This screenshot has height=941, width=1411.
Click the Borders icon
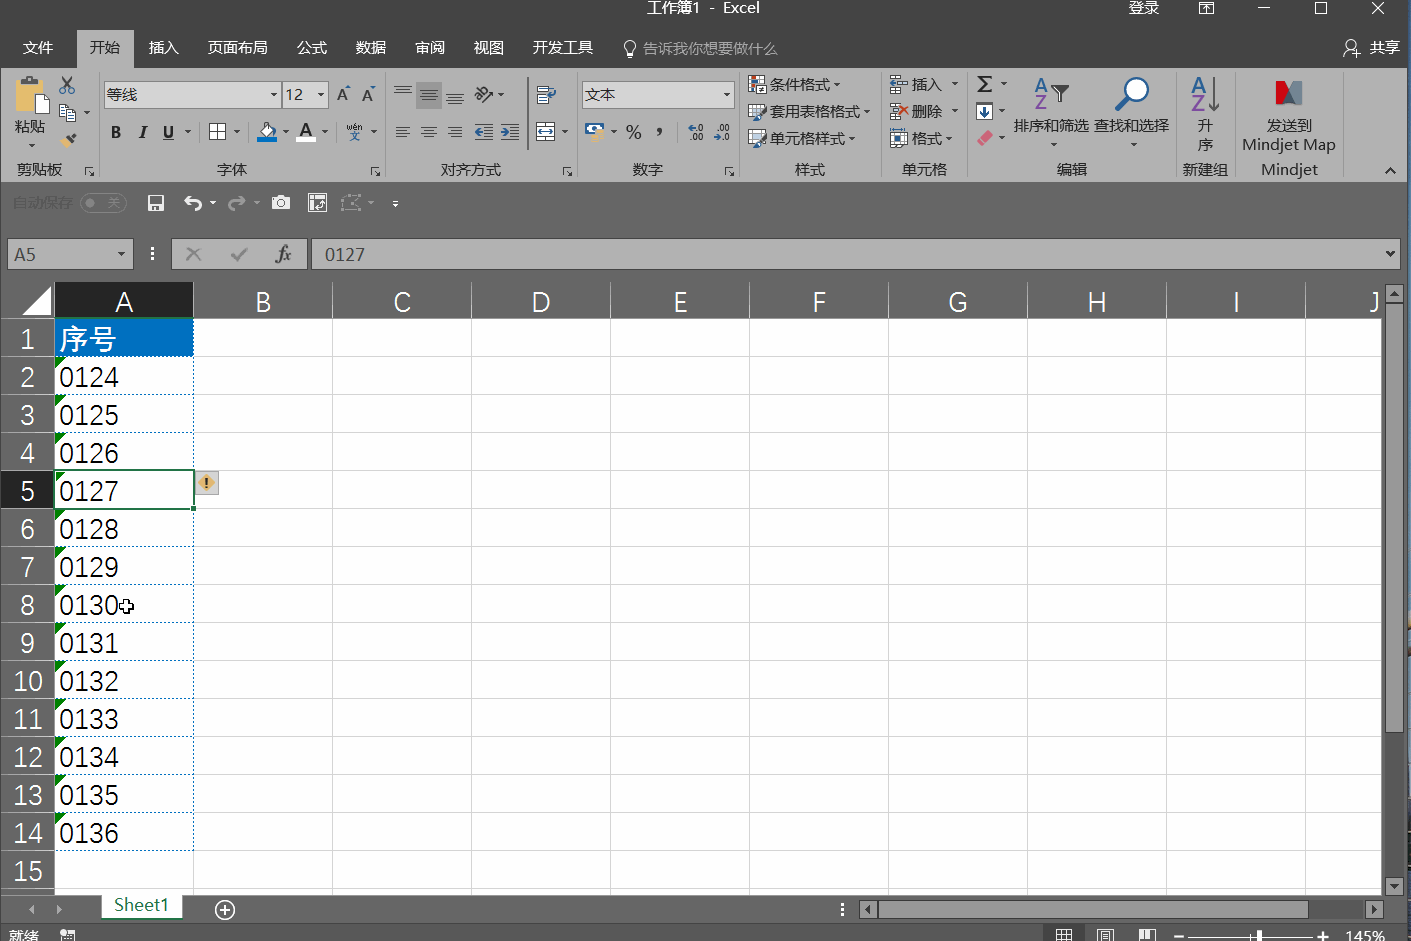coord(217,132)
